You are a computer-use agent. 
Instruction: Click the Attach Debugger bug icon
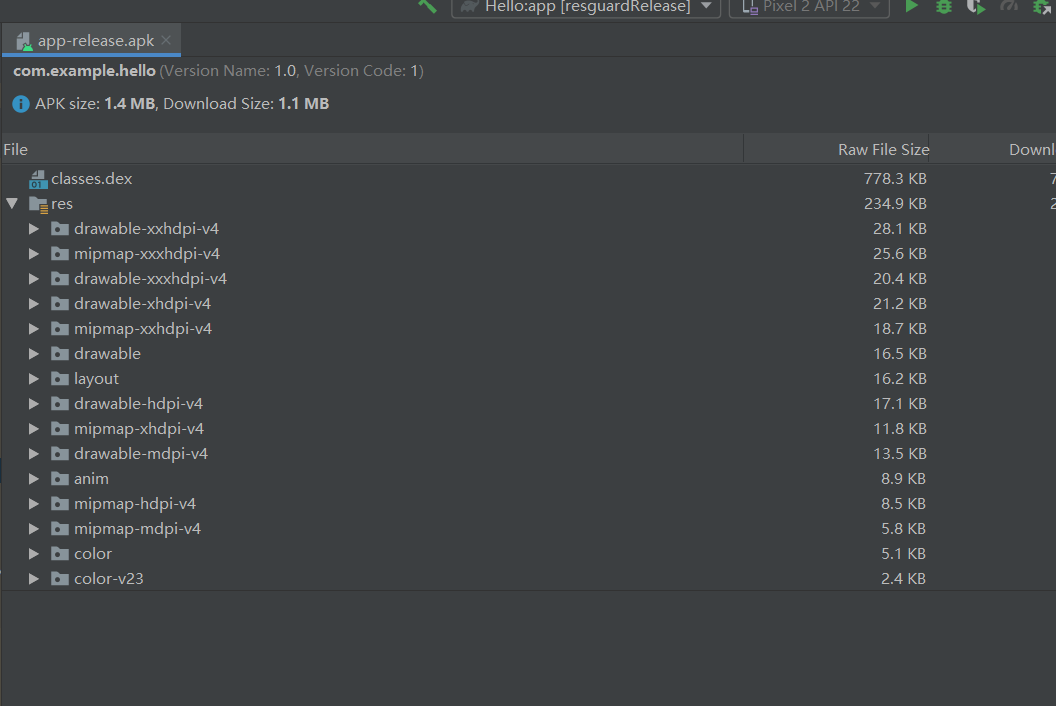pos(1042,7)
